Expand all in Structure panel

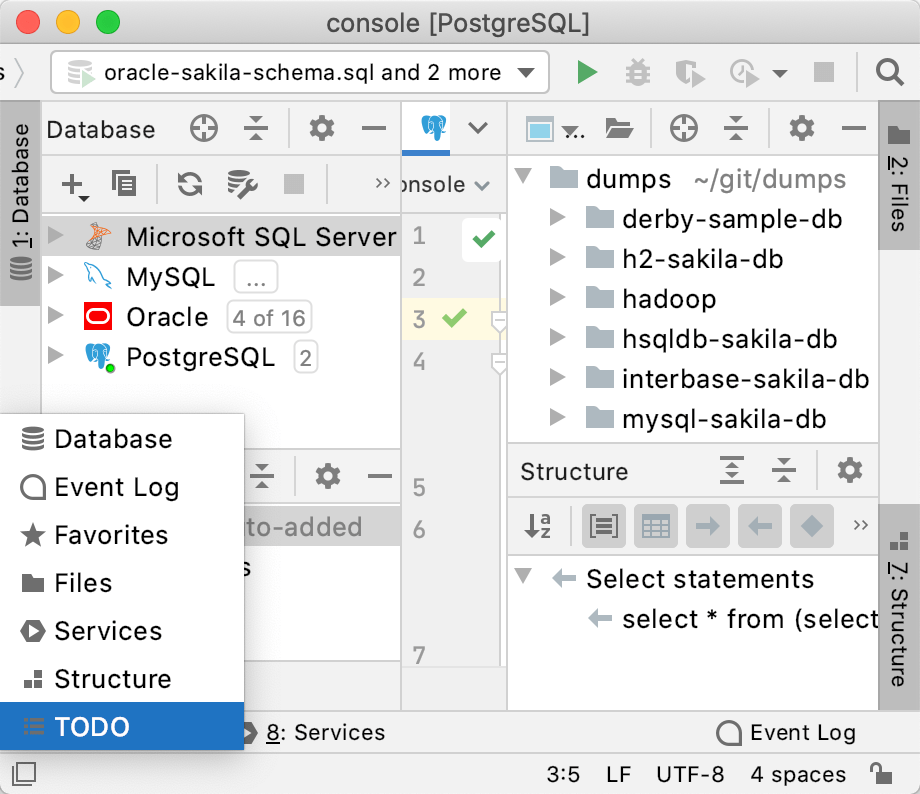point(732,470)
